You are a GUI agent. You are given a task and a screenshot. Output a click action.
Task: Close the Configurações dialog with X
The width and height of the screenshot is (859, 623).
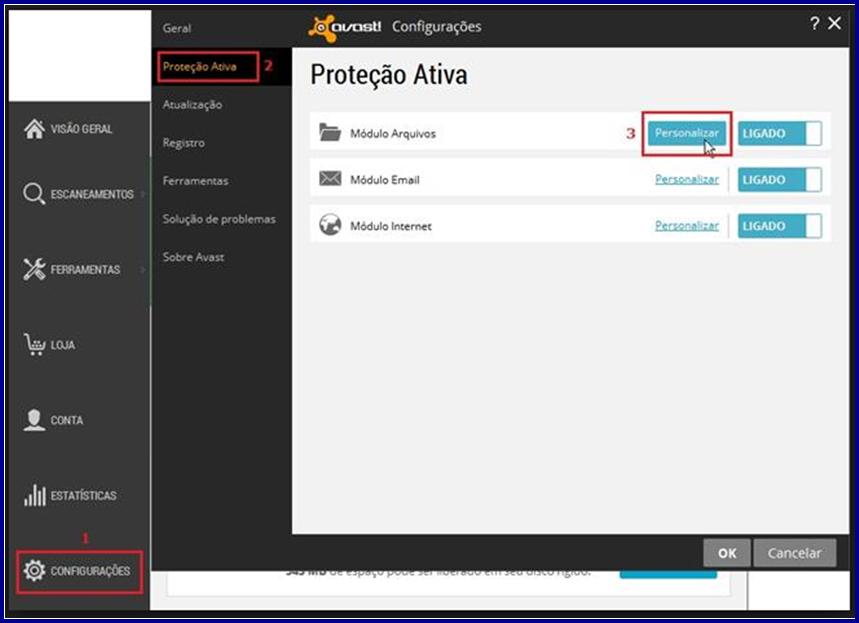[x=834, y=23]
